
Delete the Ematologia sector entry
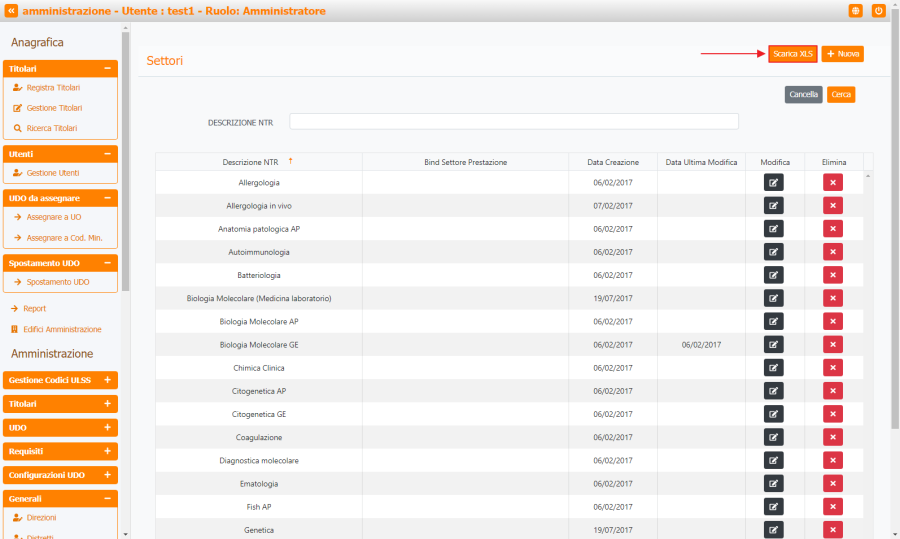[x=832, y=483]
